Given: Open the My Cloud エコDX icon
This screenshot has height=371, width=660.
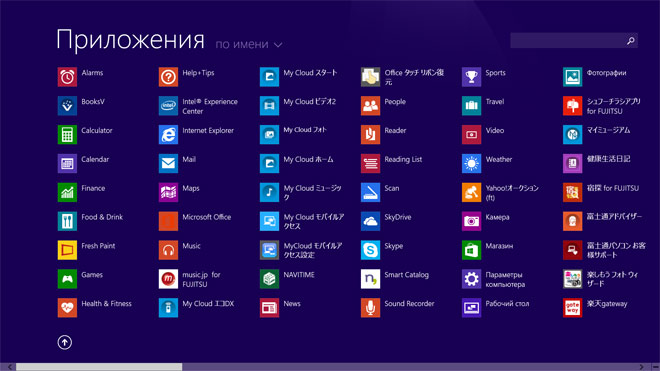Looking at the screenshot, I should 168,307.
